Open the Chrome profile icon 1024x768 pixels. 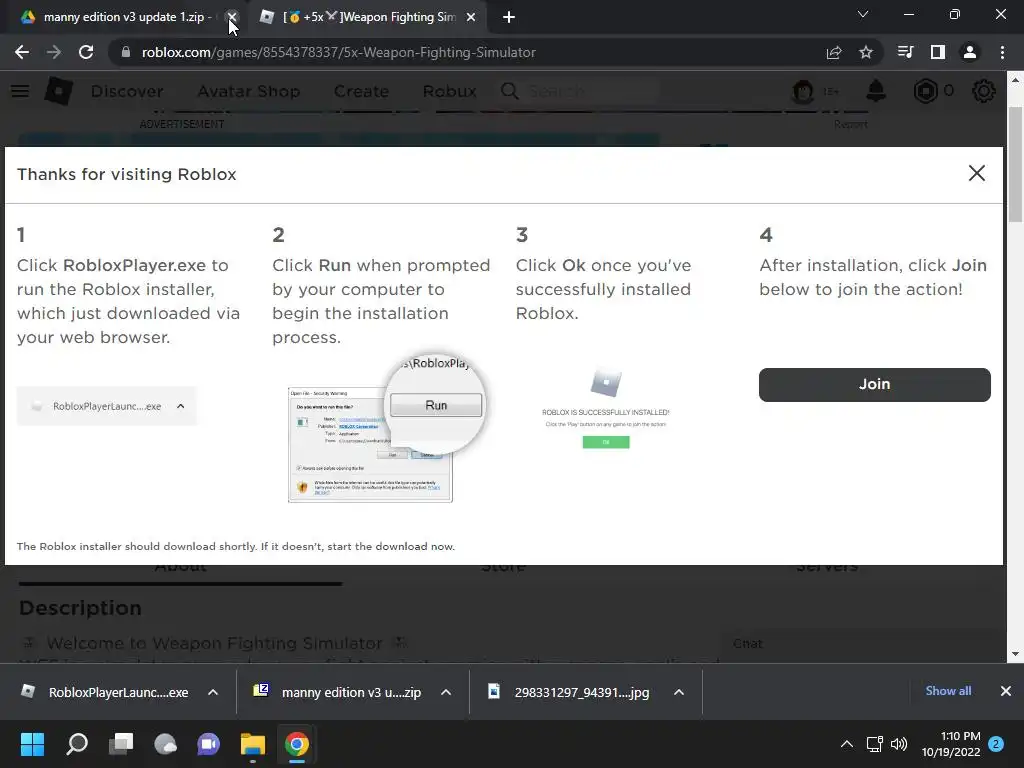click(x=970, y=52)
